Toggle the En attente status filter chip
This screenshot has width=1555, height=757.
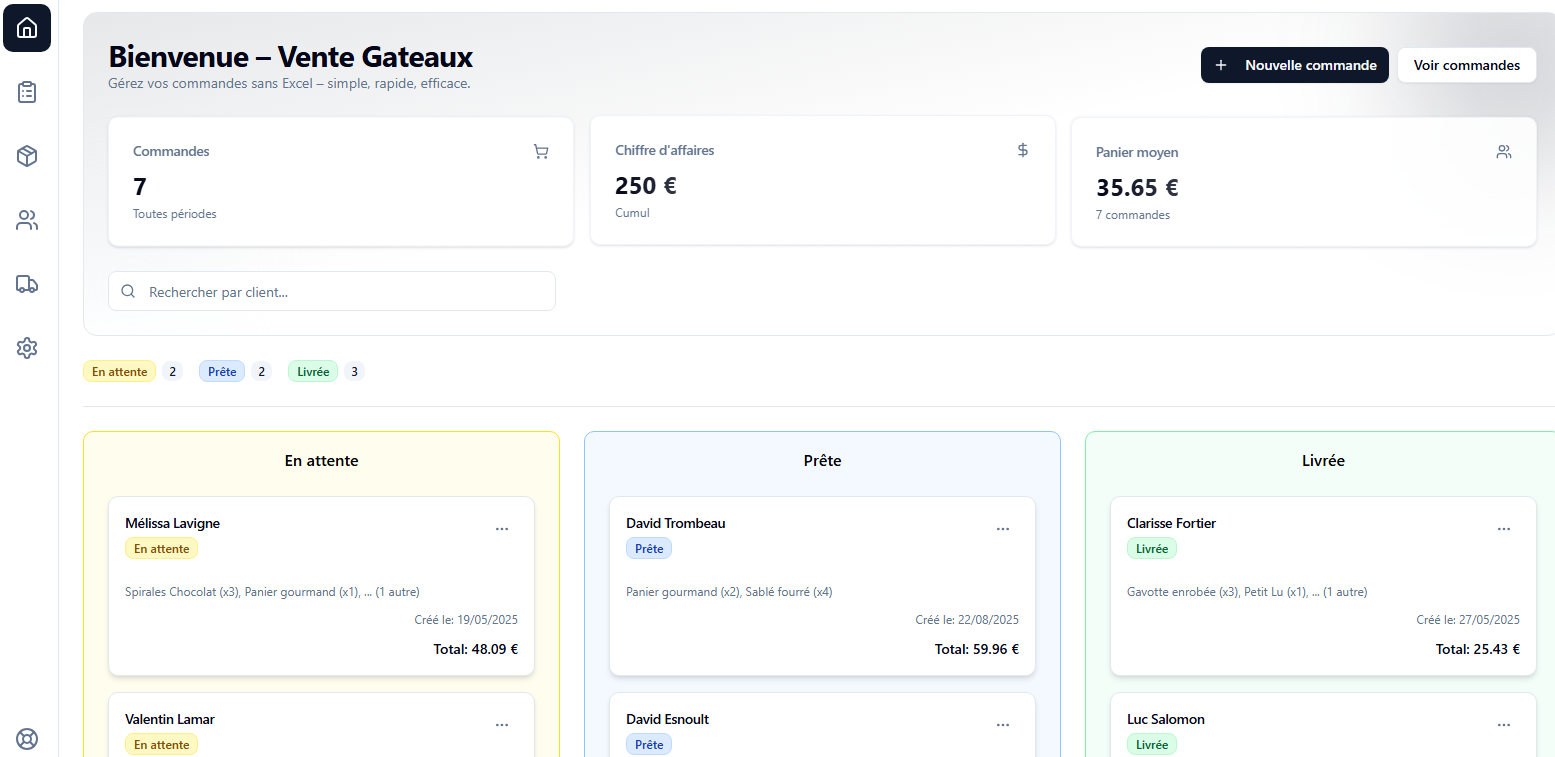[119, 371]
